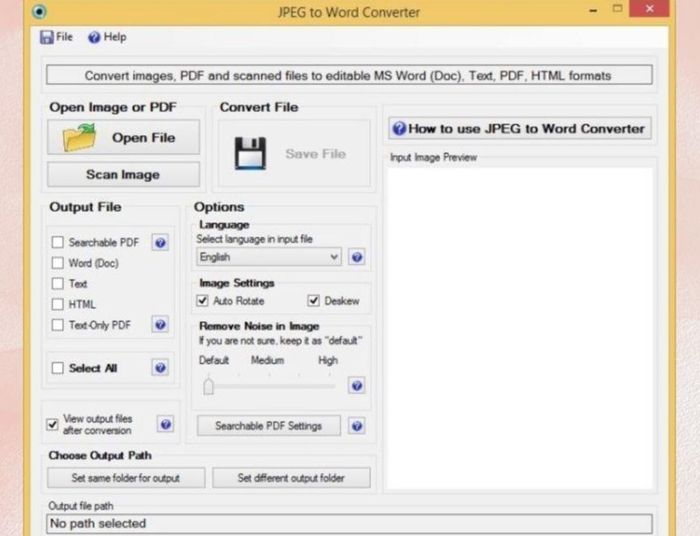The image size is (700, 536).
Task: Click help icon next to Searchable PDF
Action: click(x=160, y=243)
